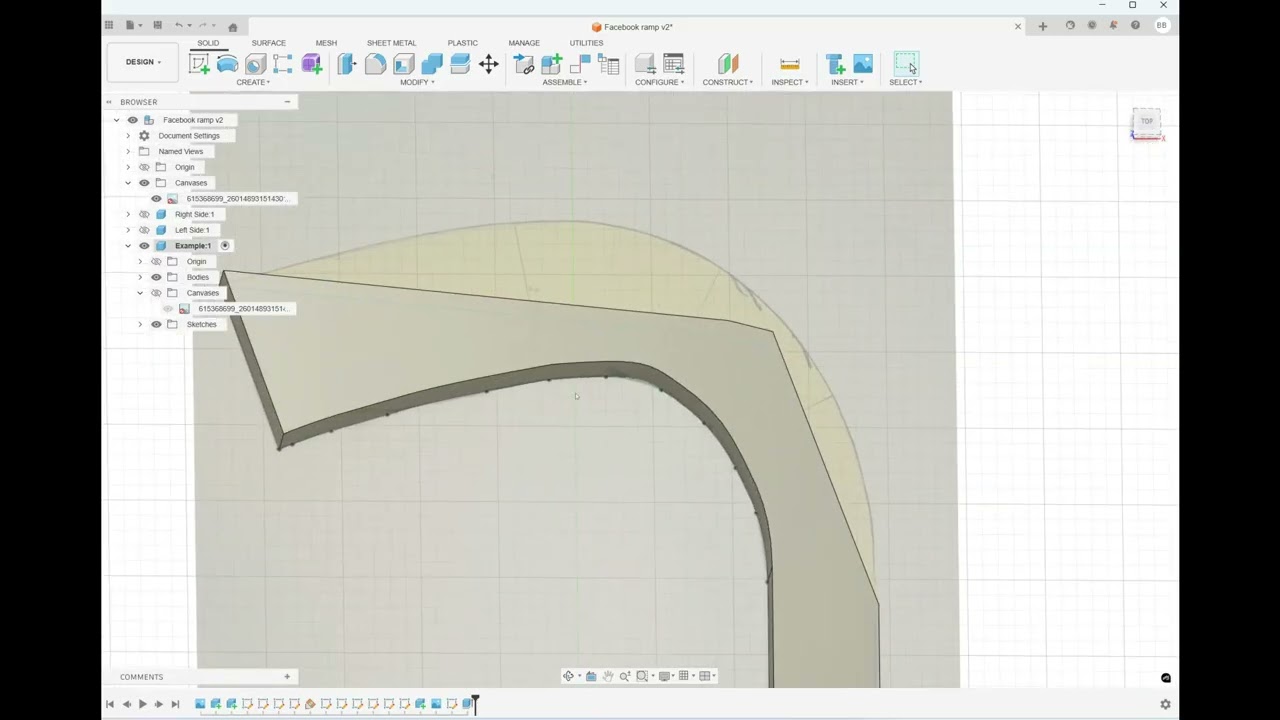Click the Offset Face icon
Viewport: 1280px width, 720px height.
coord(460,64)
